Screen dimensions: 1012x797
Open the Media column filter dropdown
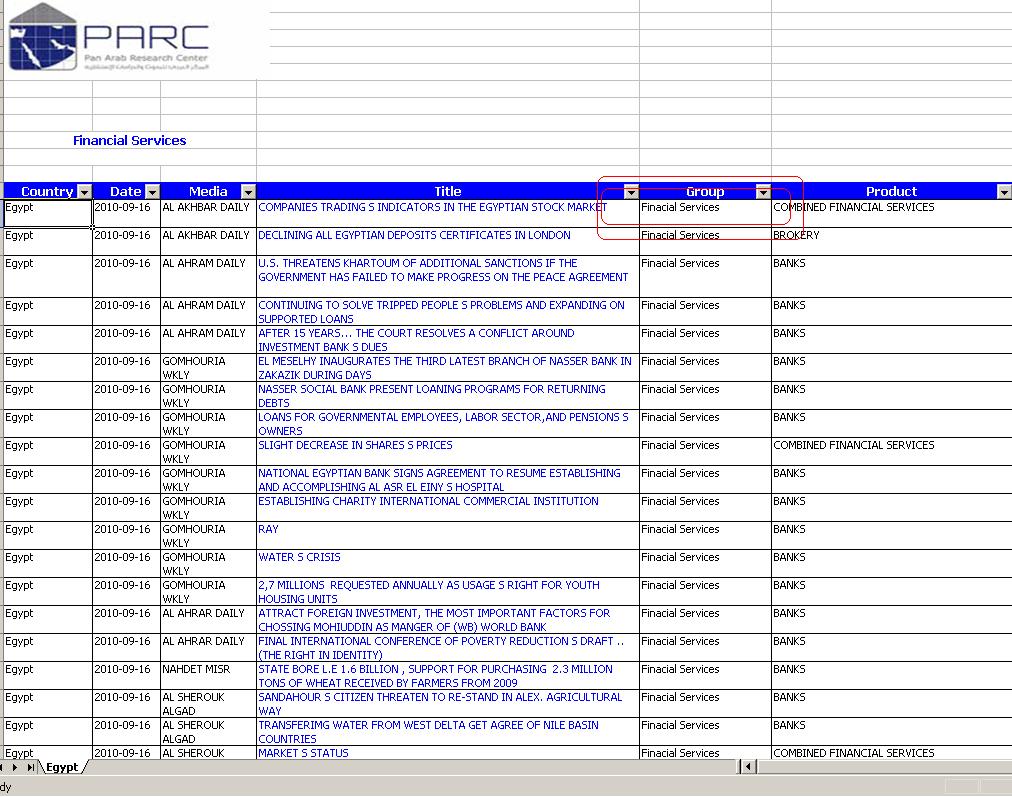pyautogui.click(x=248, y=192)
